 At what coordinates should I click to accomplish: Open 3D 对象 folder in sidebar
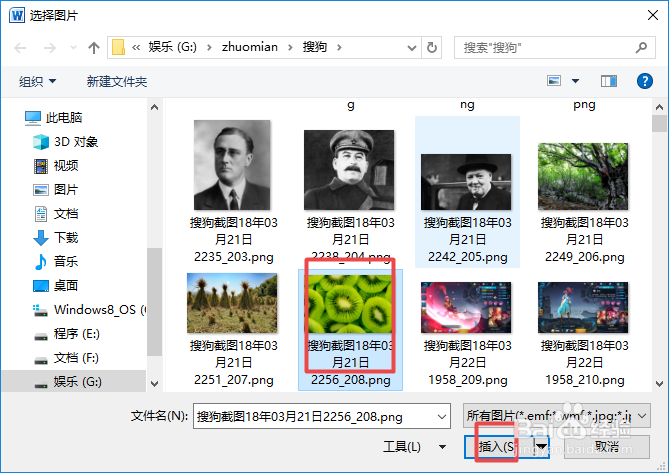pyautogui.click(x=65, y=142)
